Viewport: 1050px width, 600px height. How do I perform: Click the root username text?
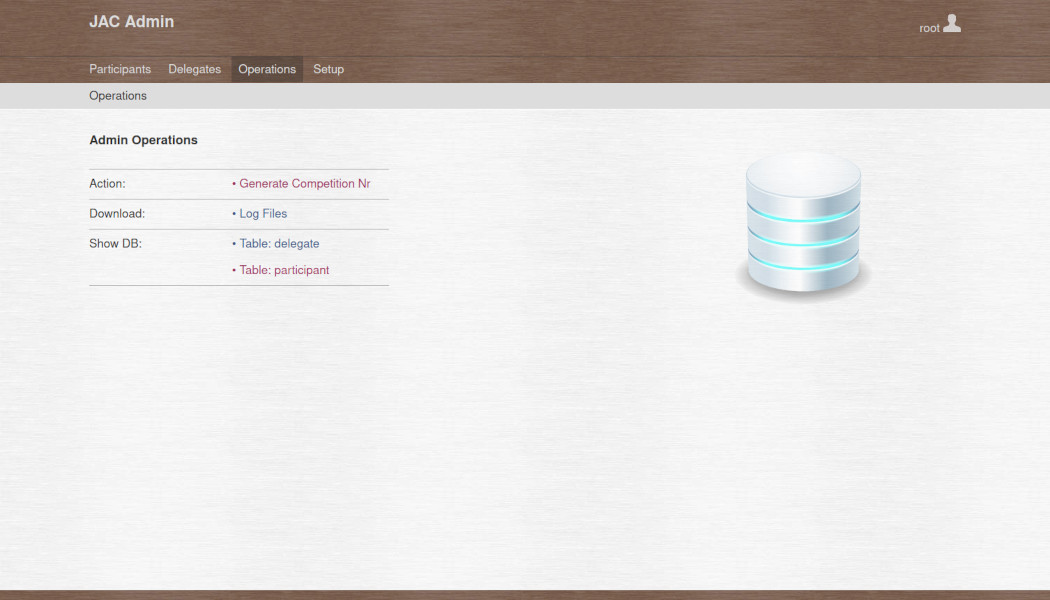click(x=929, y=28)
